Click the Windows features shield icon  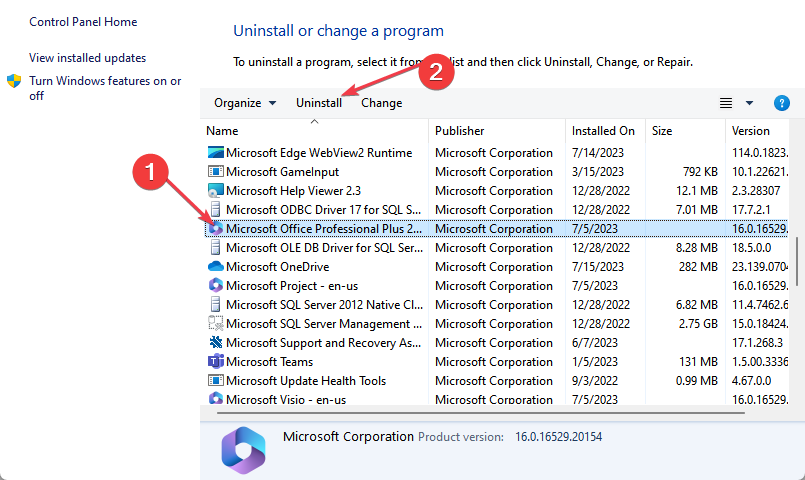coord(15,81)
